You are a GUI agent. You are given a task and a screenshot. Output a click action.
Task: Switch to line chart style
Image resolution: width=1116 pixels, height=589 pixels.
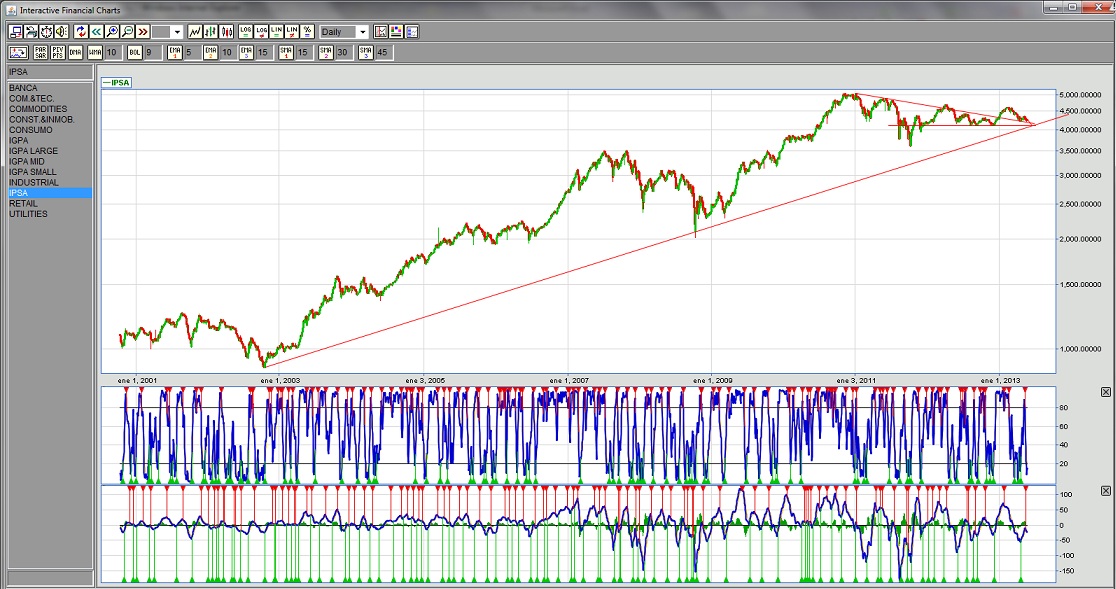tap(195, 32)
